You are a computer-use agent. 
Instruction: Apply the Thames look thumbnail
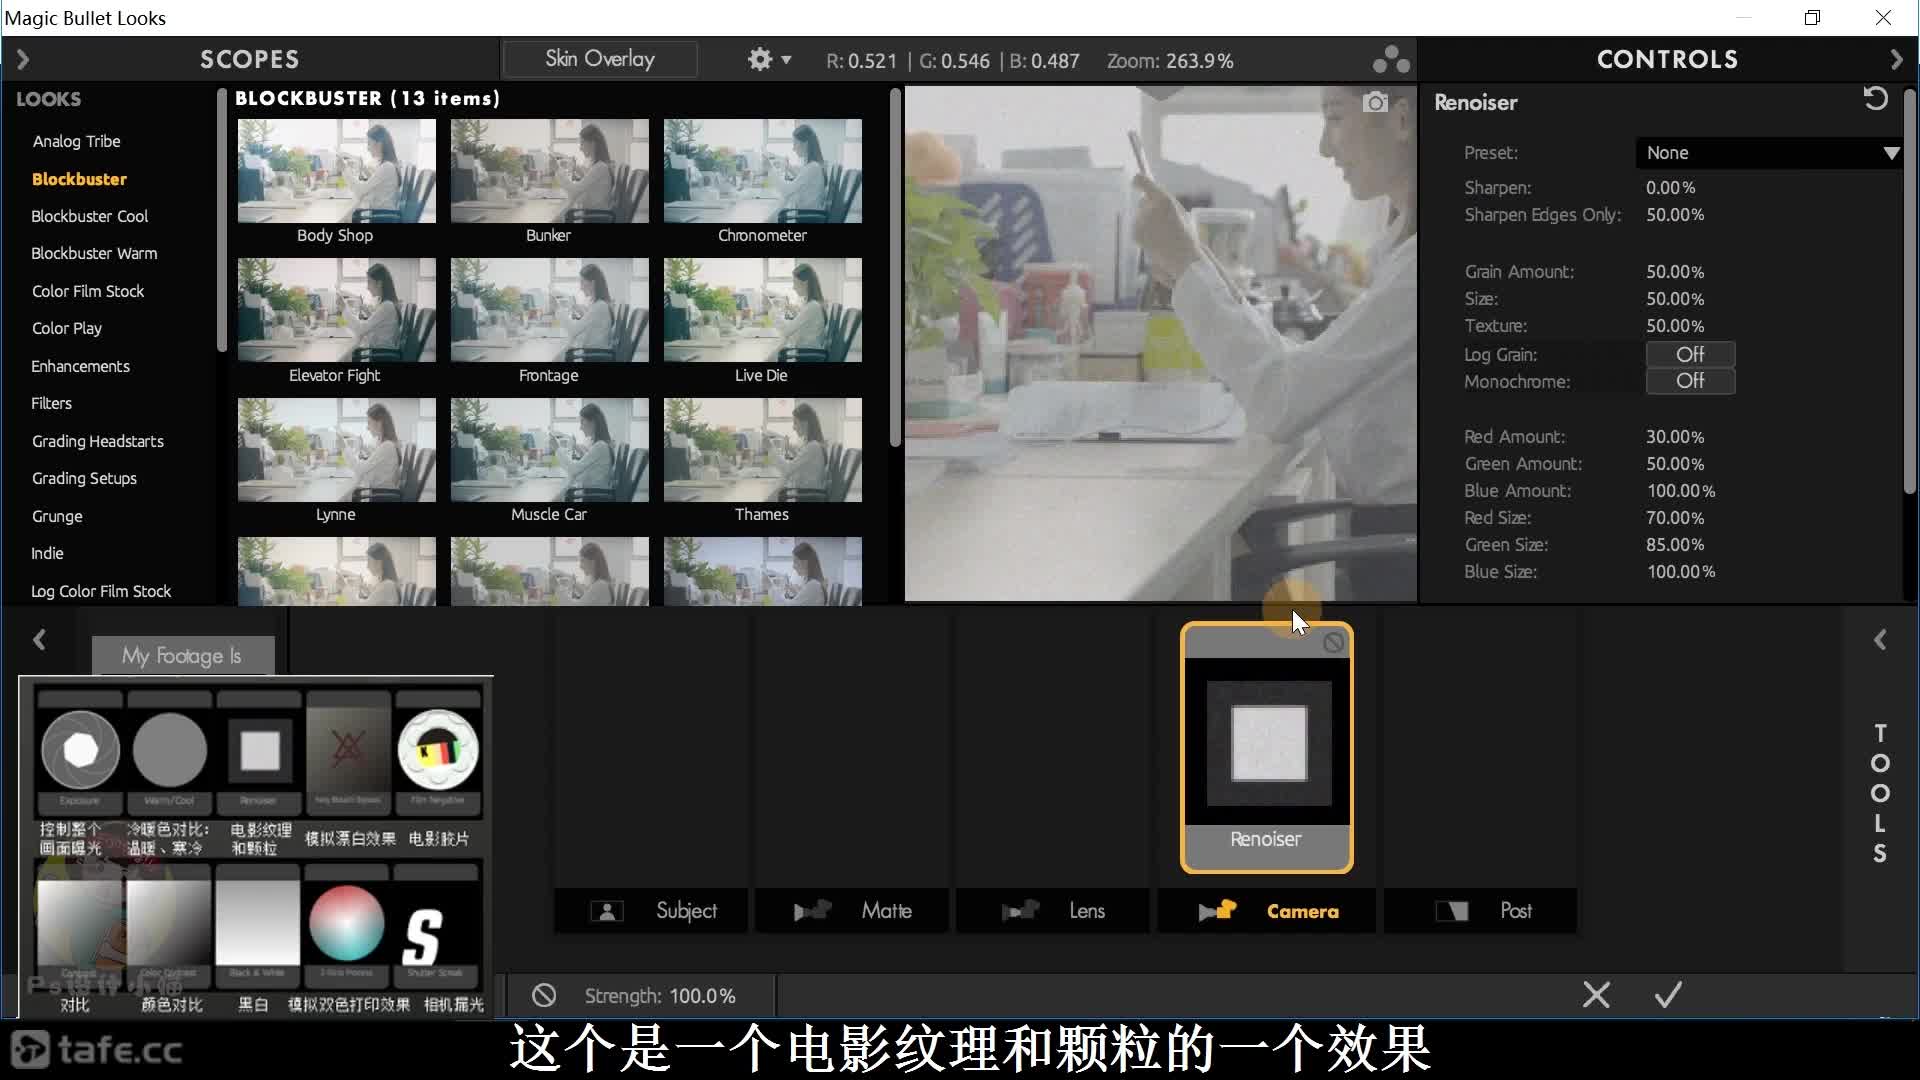click(x=762, y=450)
